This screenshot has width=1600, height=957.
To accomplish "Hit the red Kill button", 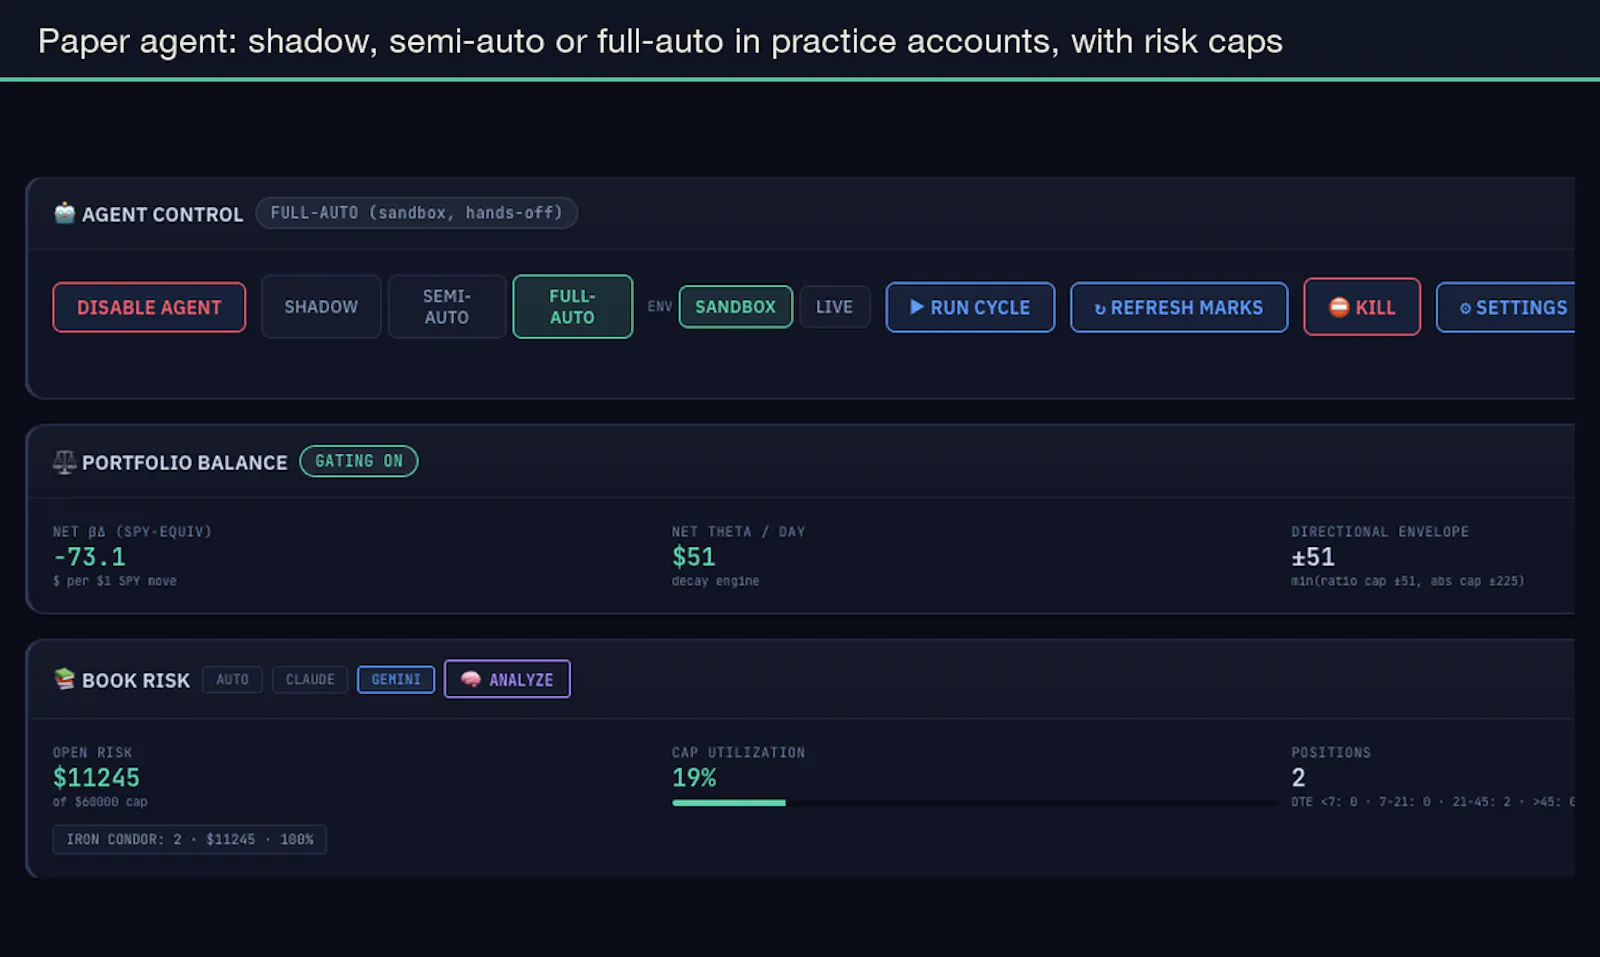I will click(1362, 307).
